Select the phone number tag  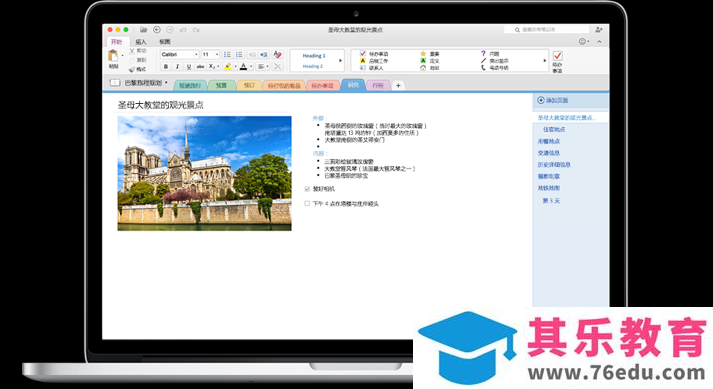click(483, 68)
